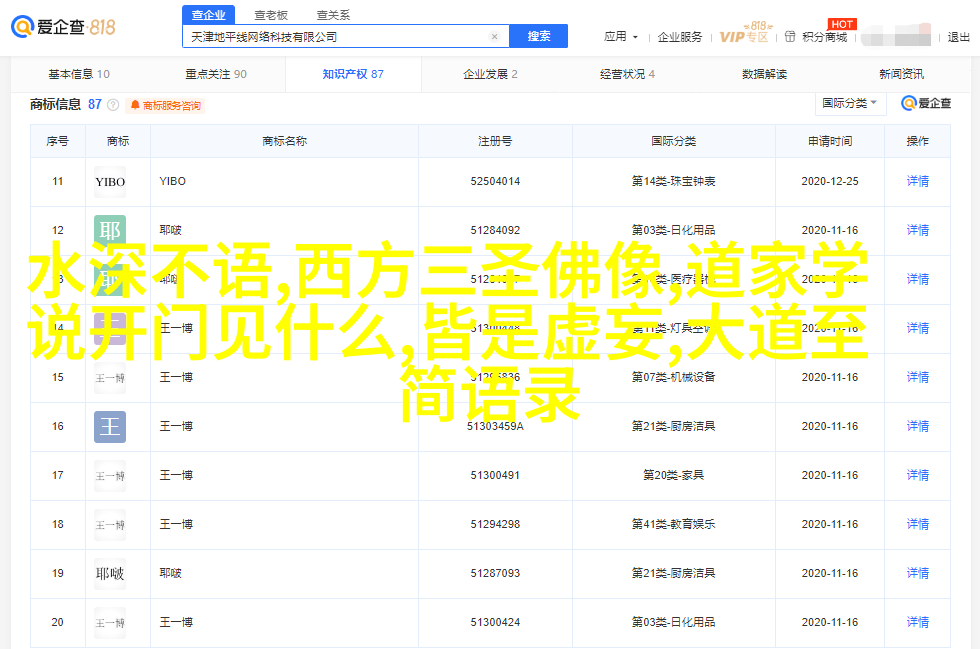Open the YIBO trademark image thumbnail

tap(110, 182)
